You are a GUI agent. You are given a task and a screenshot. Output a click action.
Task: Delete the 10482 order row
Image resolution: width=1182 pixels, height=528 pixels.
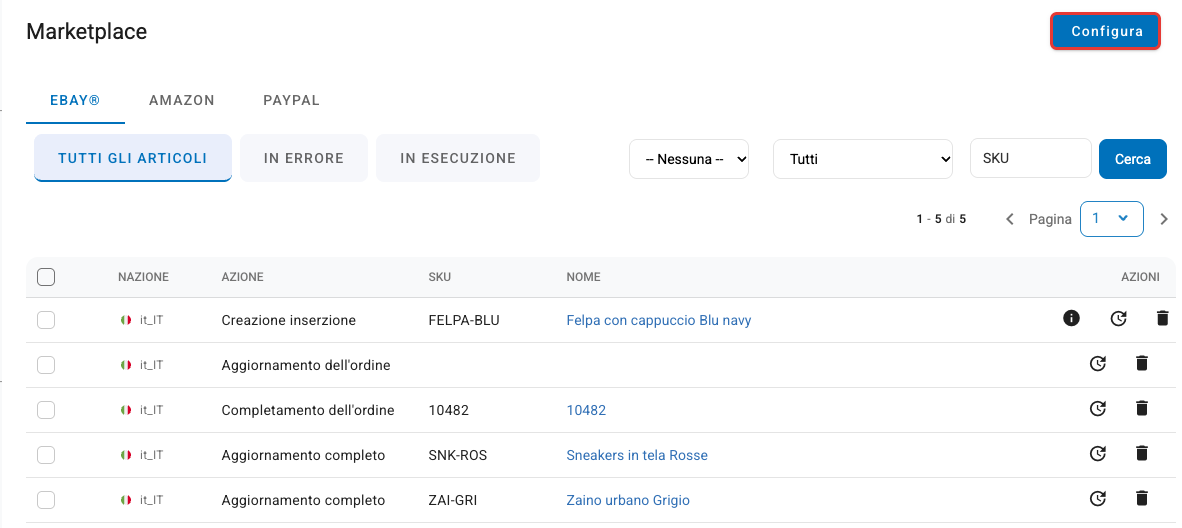point(1141,409)
